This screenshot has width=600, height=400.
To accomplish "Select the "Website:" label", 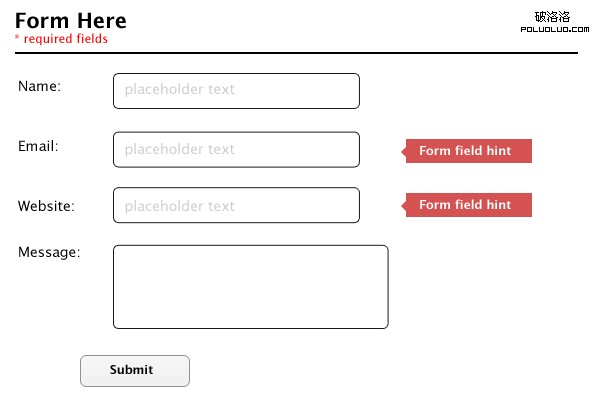I will (x=46, y=206).
